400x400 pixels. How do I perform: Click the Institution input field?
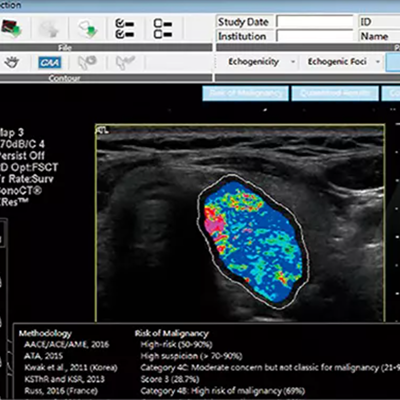[x=315, y=36]
